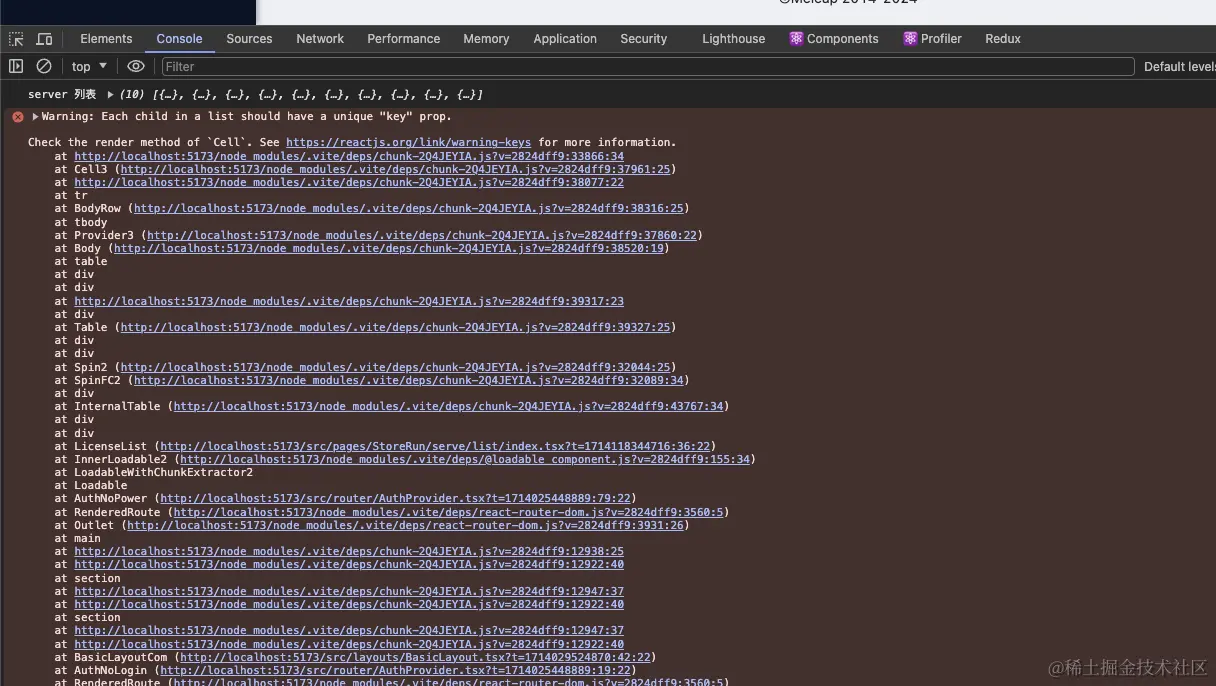Open the AuthNoPower AuthProvider.tsx link

pyautogui.click(x=395, y=498)
